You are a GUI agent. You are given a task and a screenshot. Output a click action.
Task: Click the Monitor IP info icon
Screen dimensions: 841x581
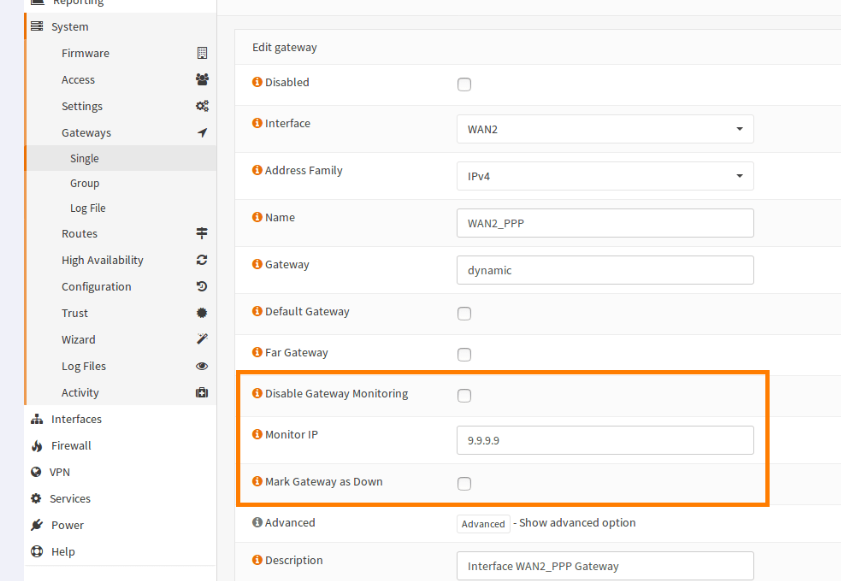click(257, 434)
